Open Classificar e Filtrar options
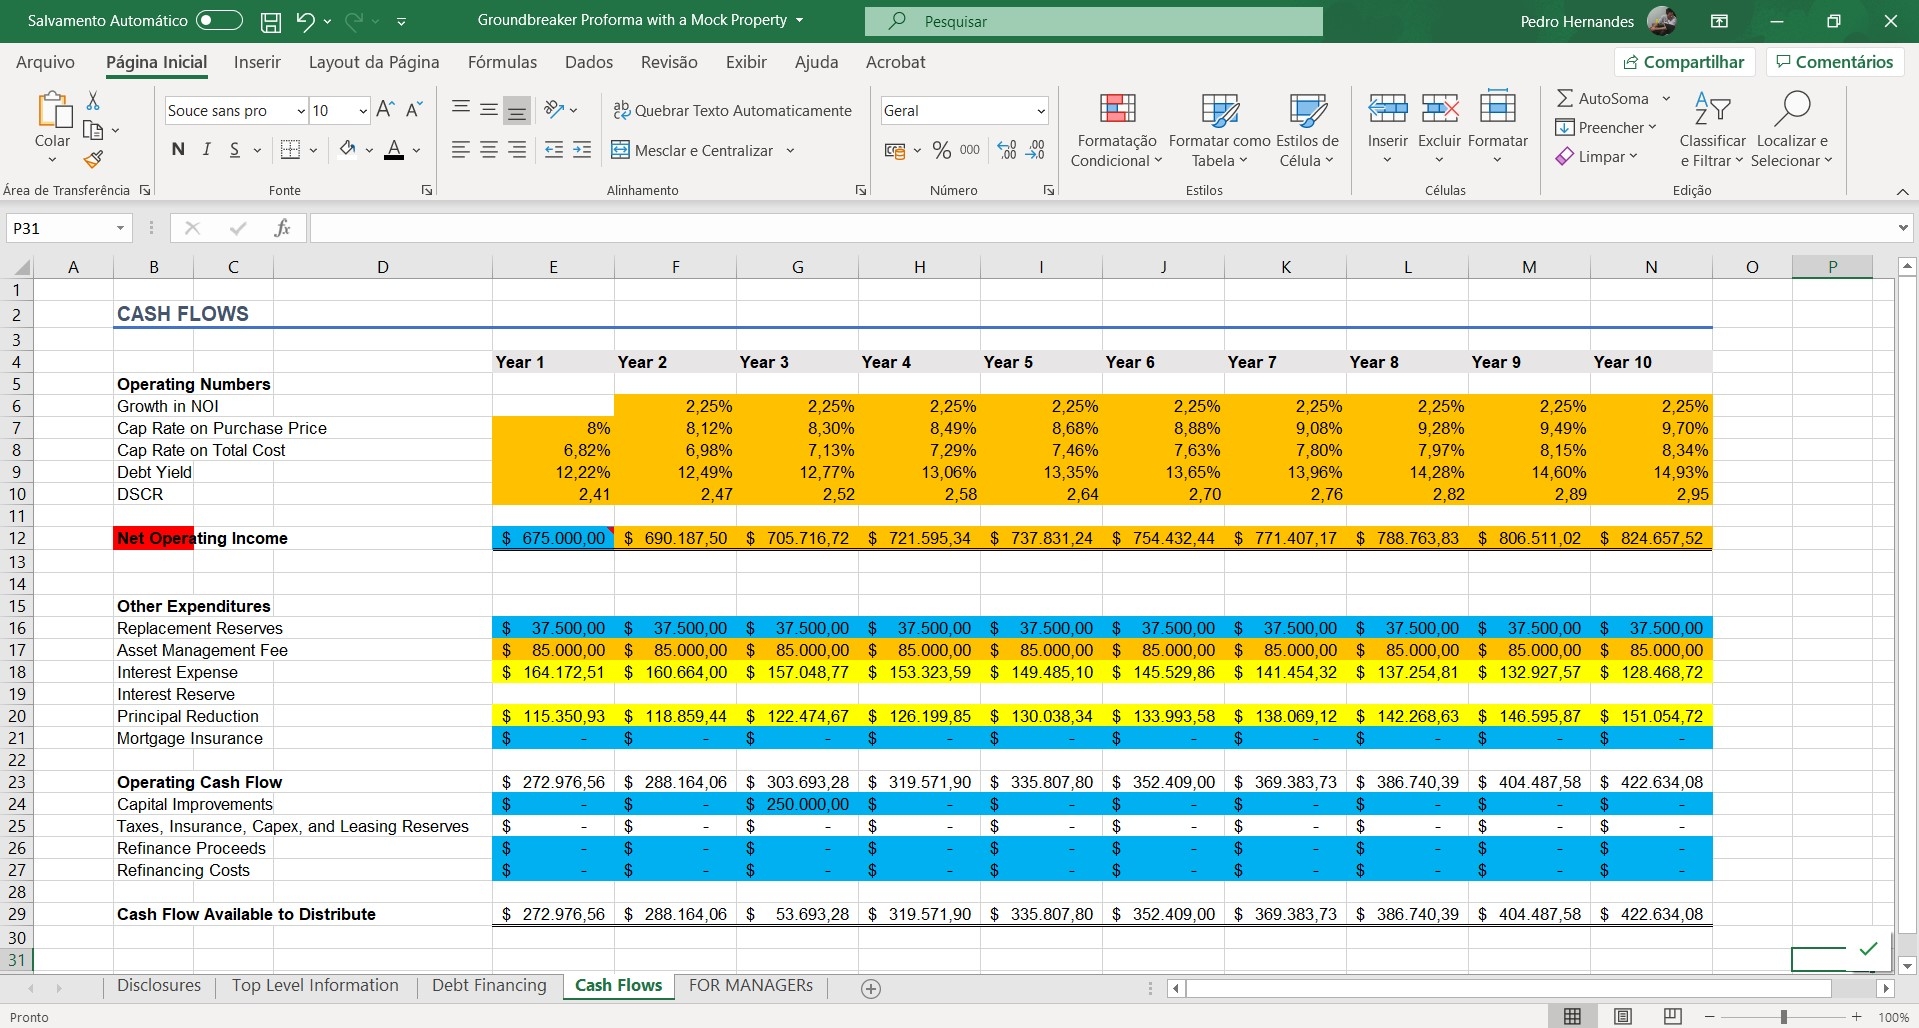Image resolution: width=1919 pixels, height=1028 pixels. click(1711, 128)
